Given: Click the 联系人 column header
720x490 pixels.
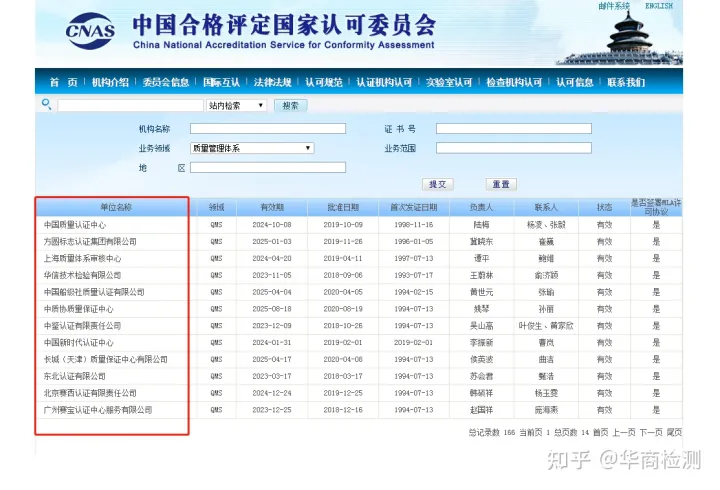Looking at the screenshot, I should 546,207.
